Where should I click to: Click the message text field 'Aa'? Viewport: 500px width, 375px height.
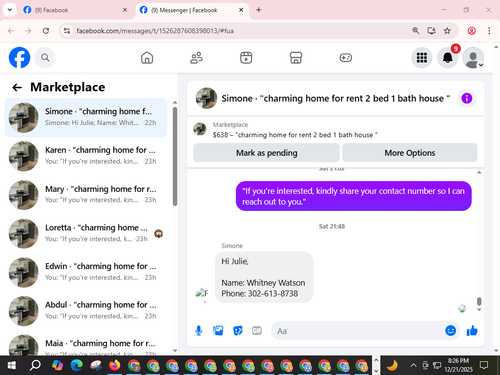[357, 331]
